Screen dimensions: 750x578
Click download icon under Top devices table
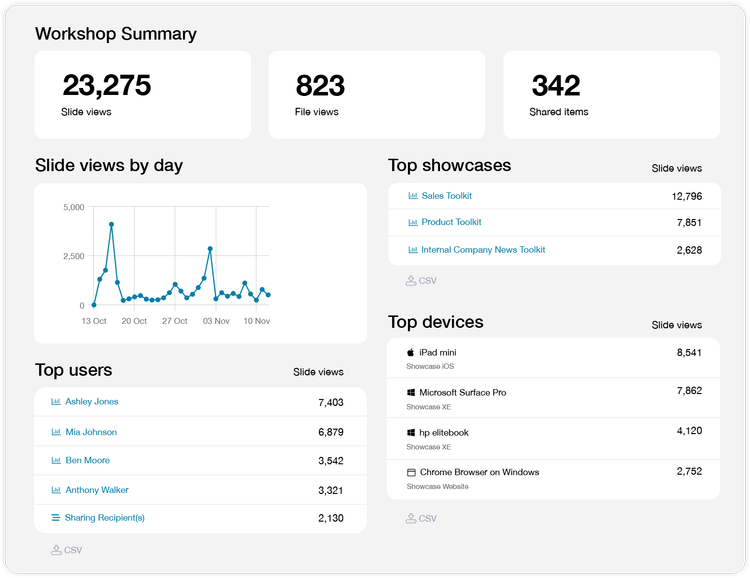point(411,518)
